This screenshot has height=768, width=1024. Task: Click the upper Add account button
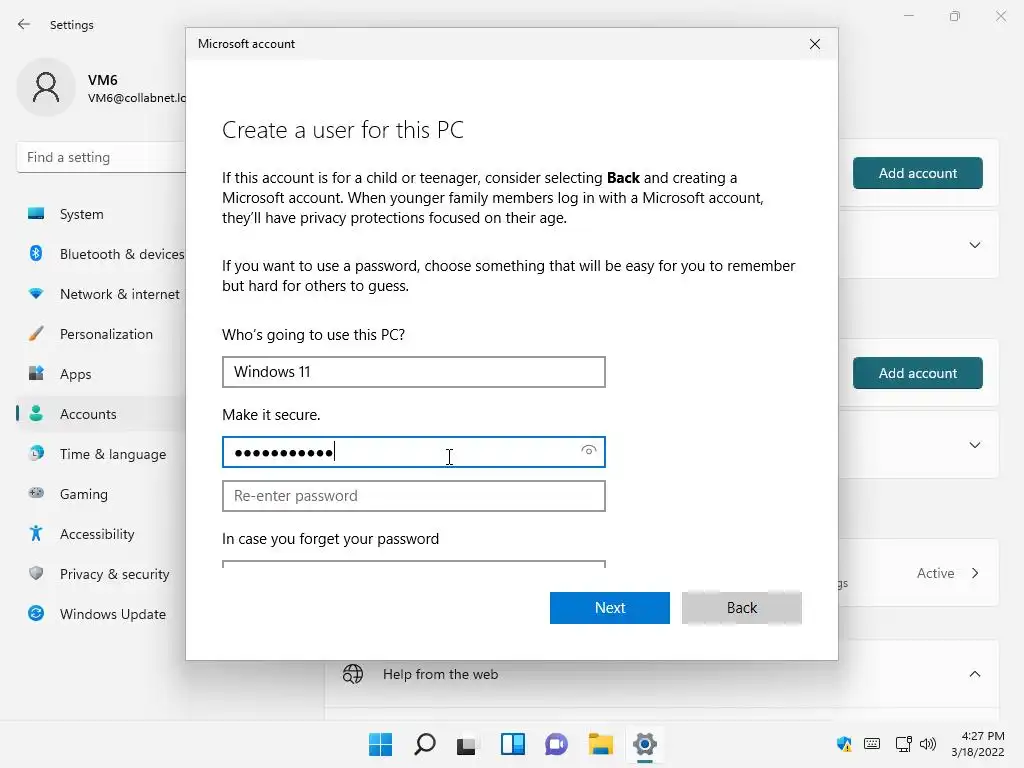tap(918, 173)
